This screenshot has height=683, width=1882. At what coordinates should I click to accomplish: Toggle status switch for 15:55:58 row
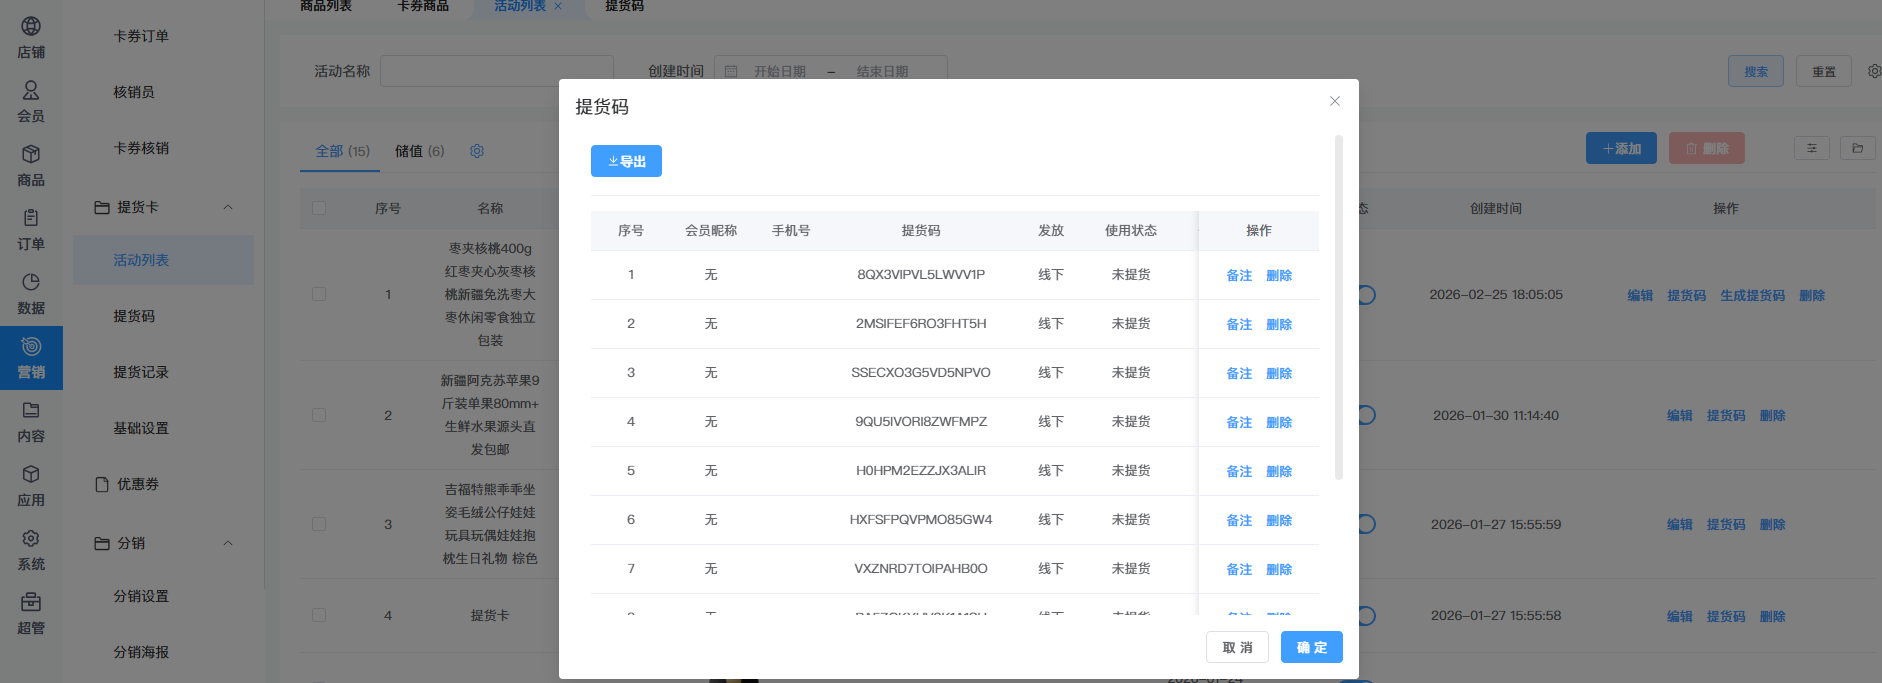coord(1366,616)
